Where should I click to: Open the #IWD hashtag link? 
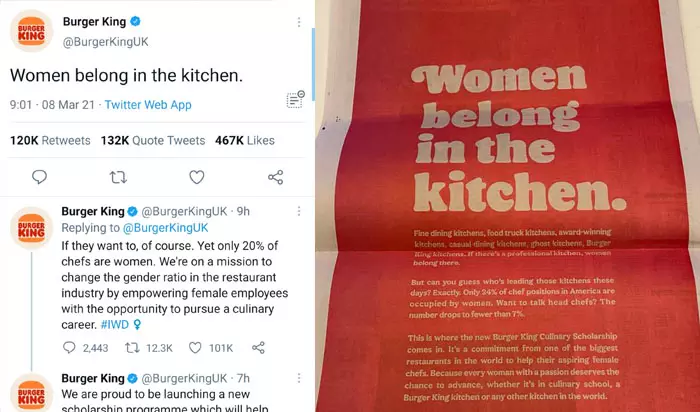tap(115, 325)
